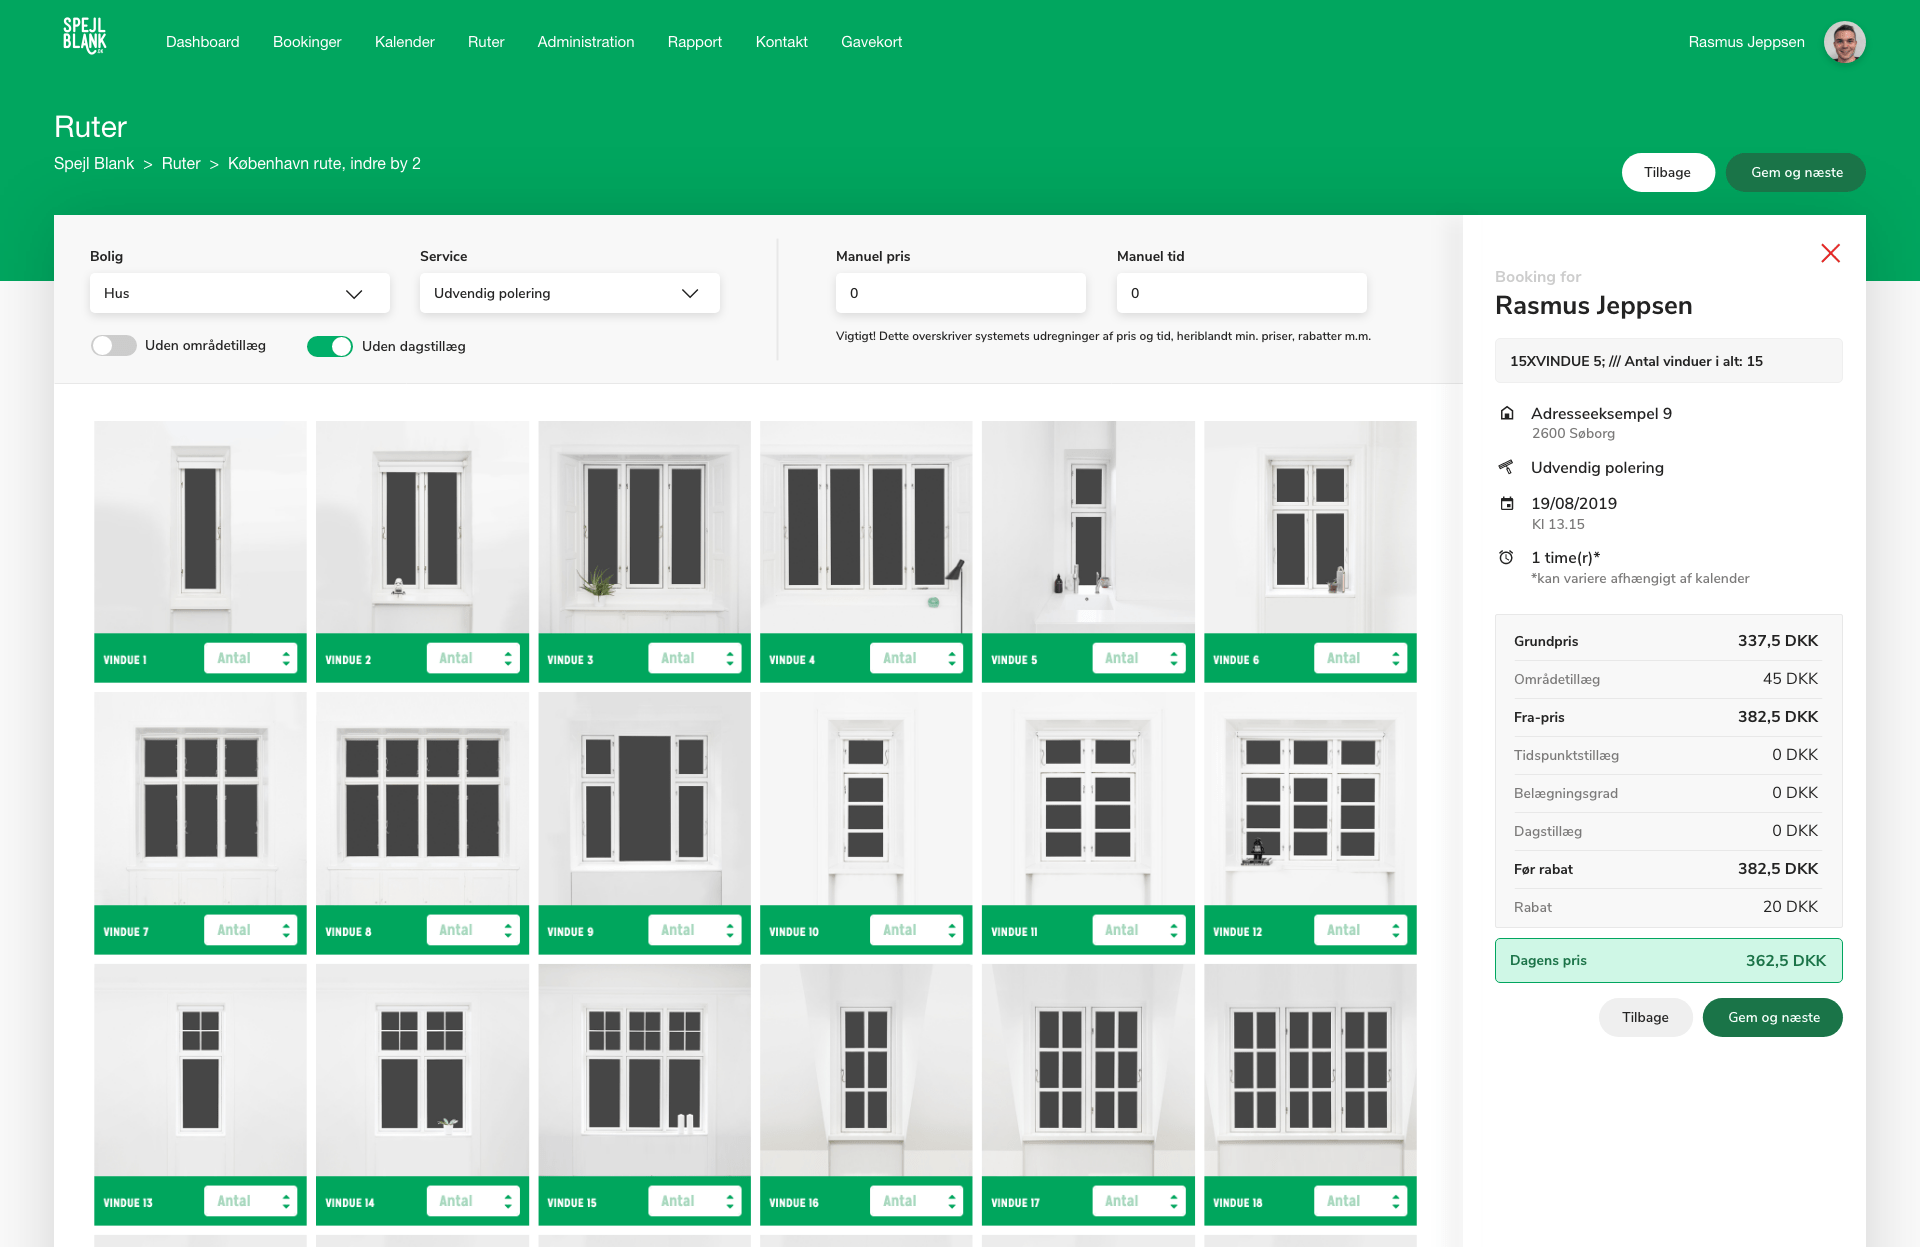The height and width of the screenshot is (1247, 1920).
Task: Open the Dashboard menu
Action: pos(203,42)
